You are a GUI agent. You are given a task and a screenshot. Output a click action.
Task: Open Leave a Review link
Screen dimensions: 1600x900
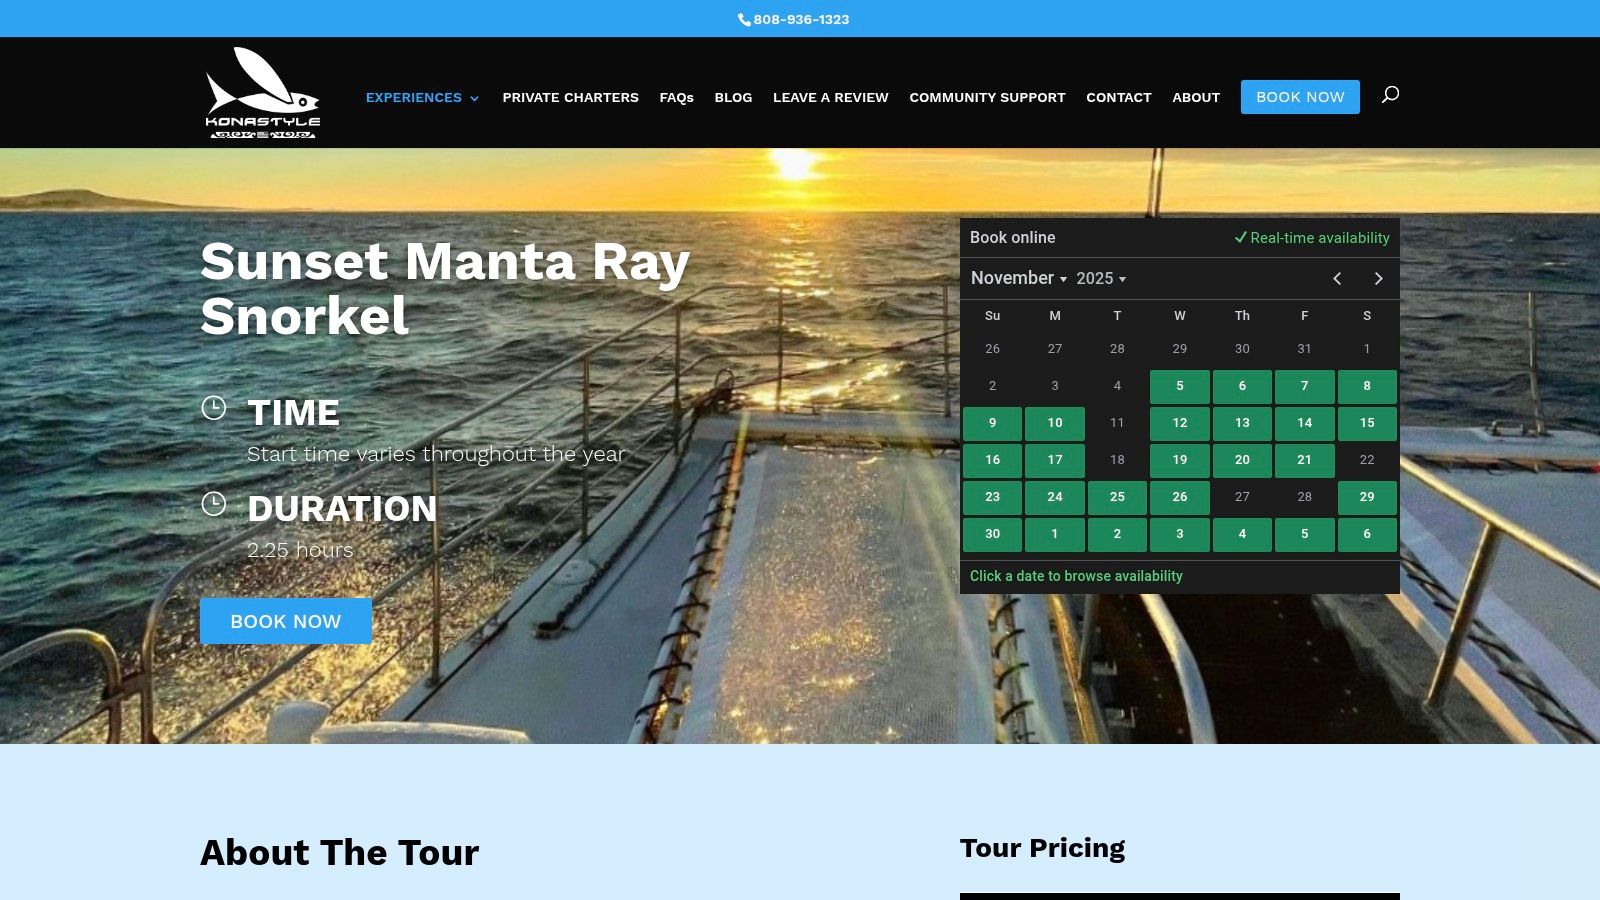tap(830, 98)
